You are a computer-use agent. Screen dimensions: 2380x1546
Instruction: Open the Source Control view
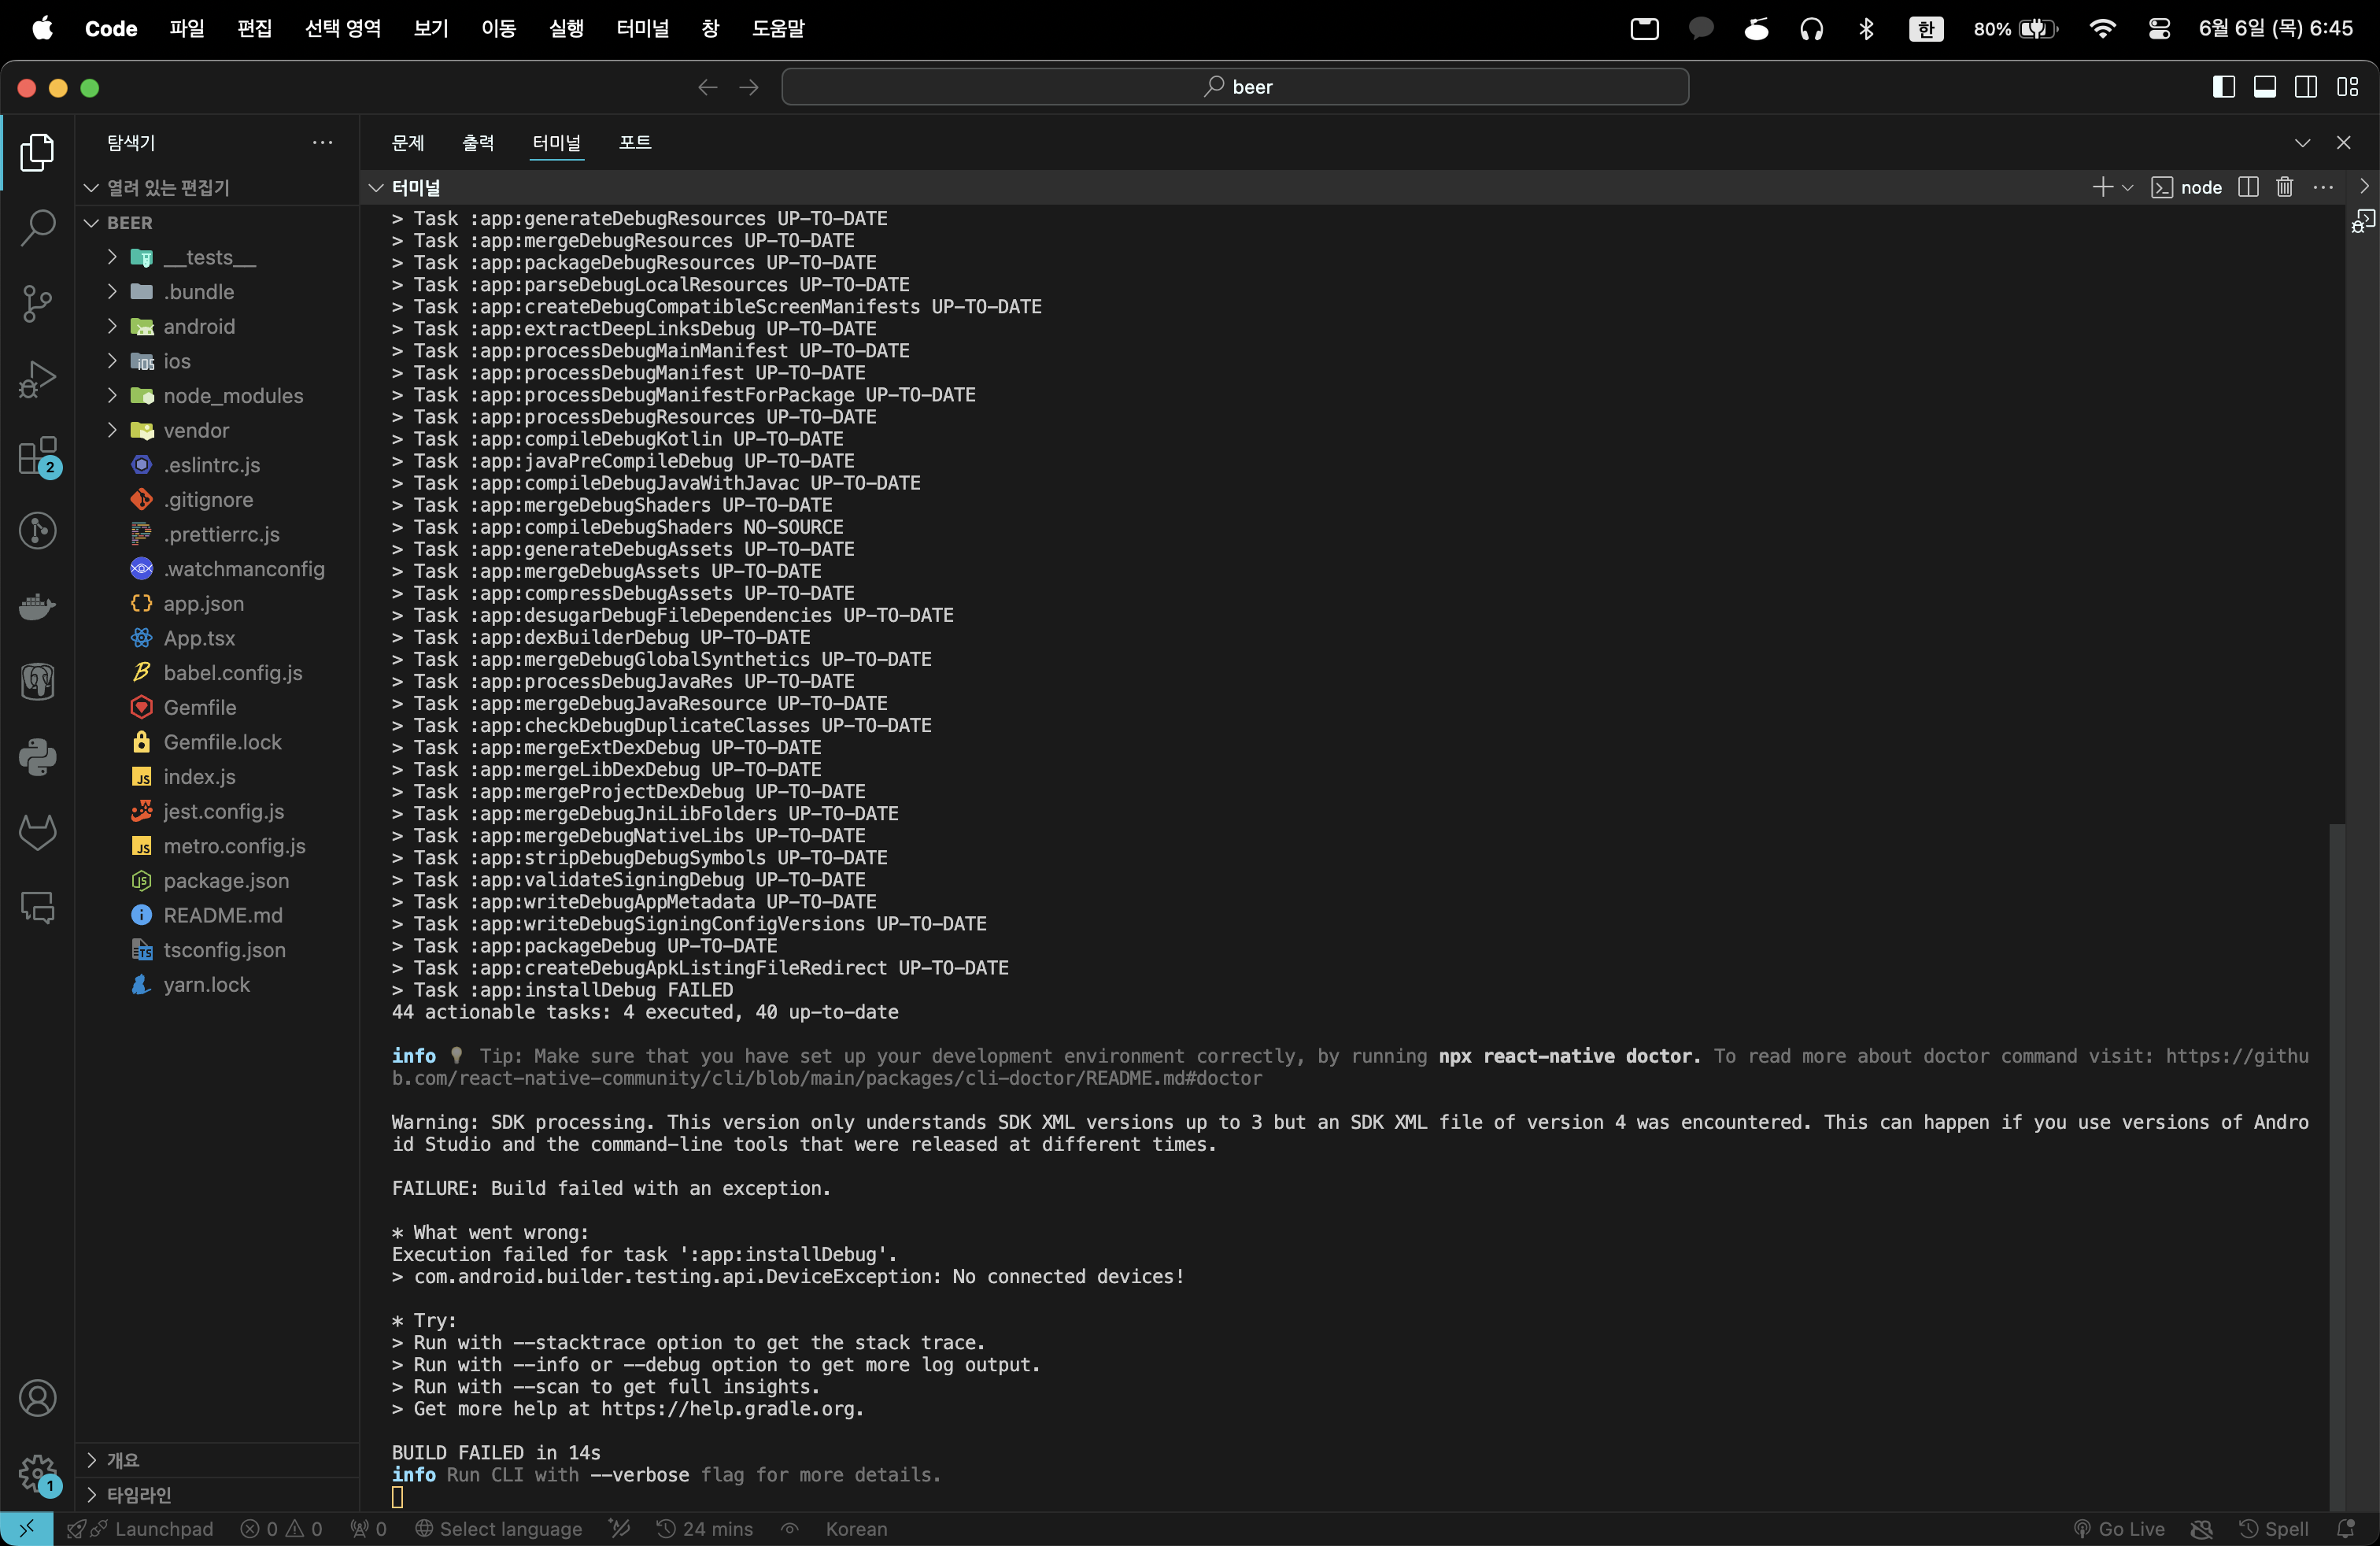37,303
